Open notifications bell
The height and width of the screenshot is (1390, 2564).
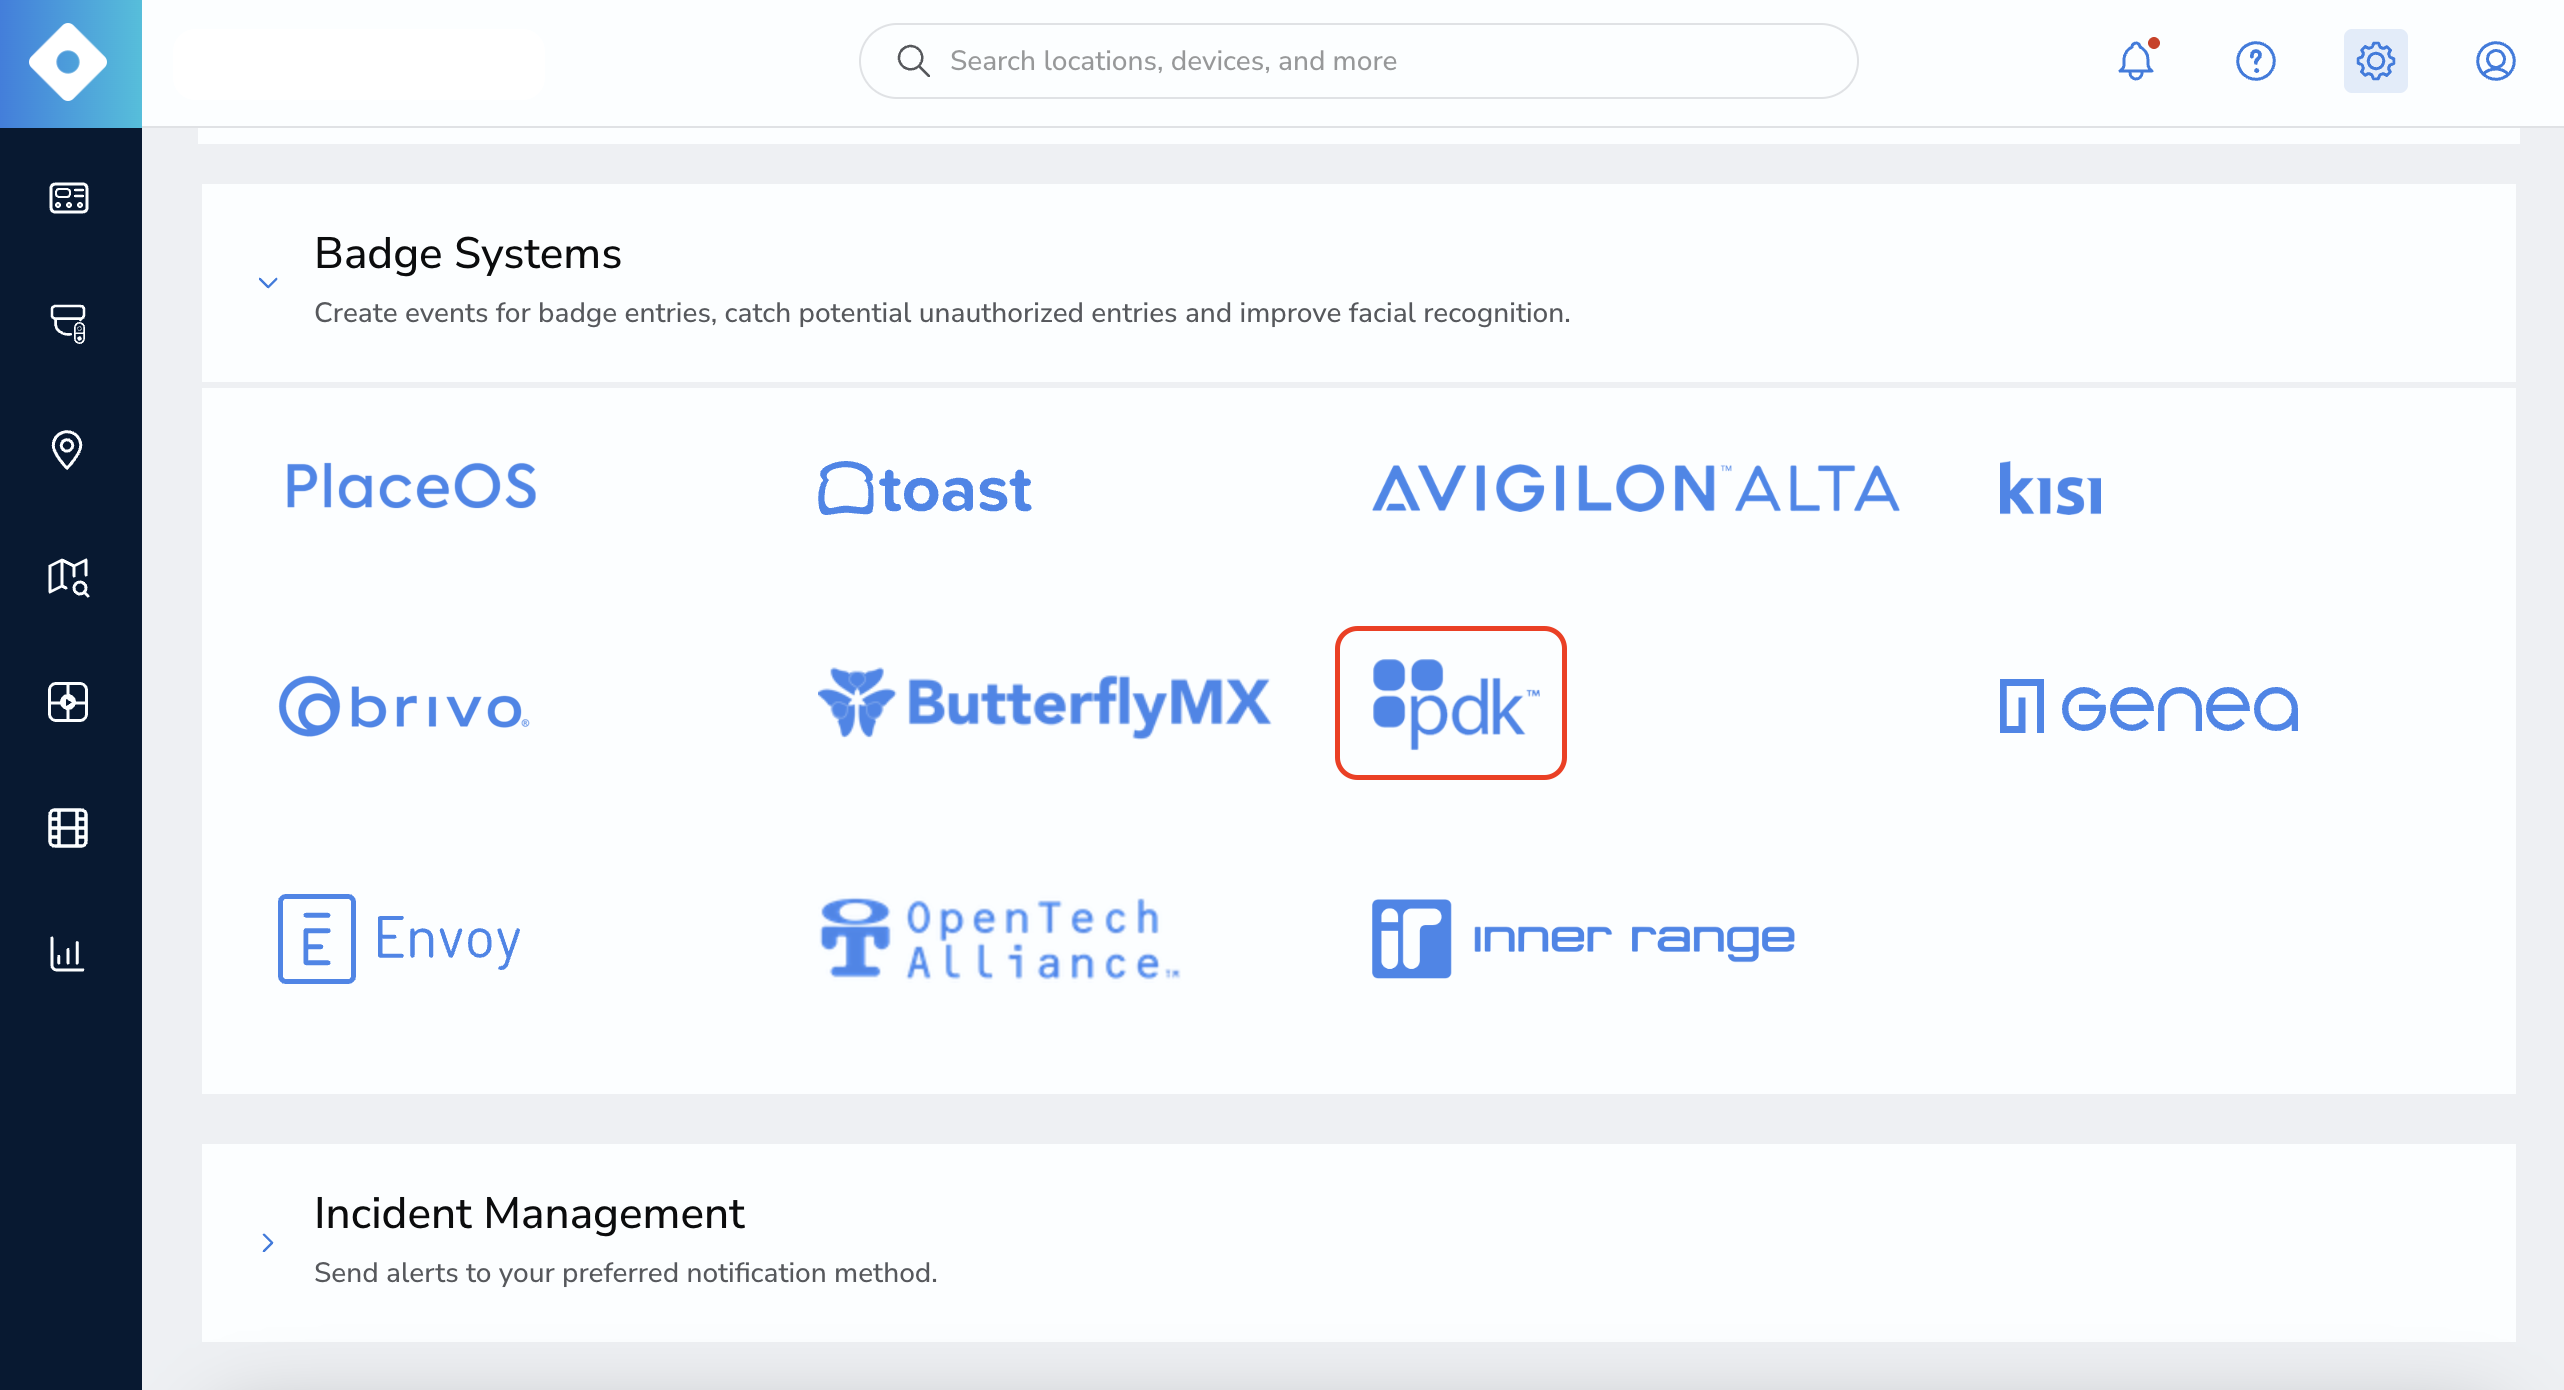point(2136,61)
